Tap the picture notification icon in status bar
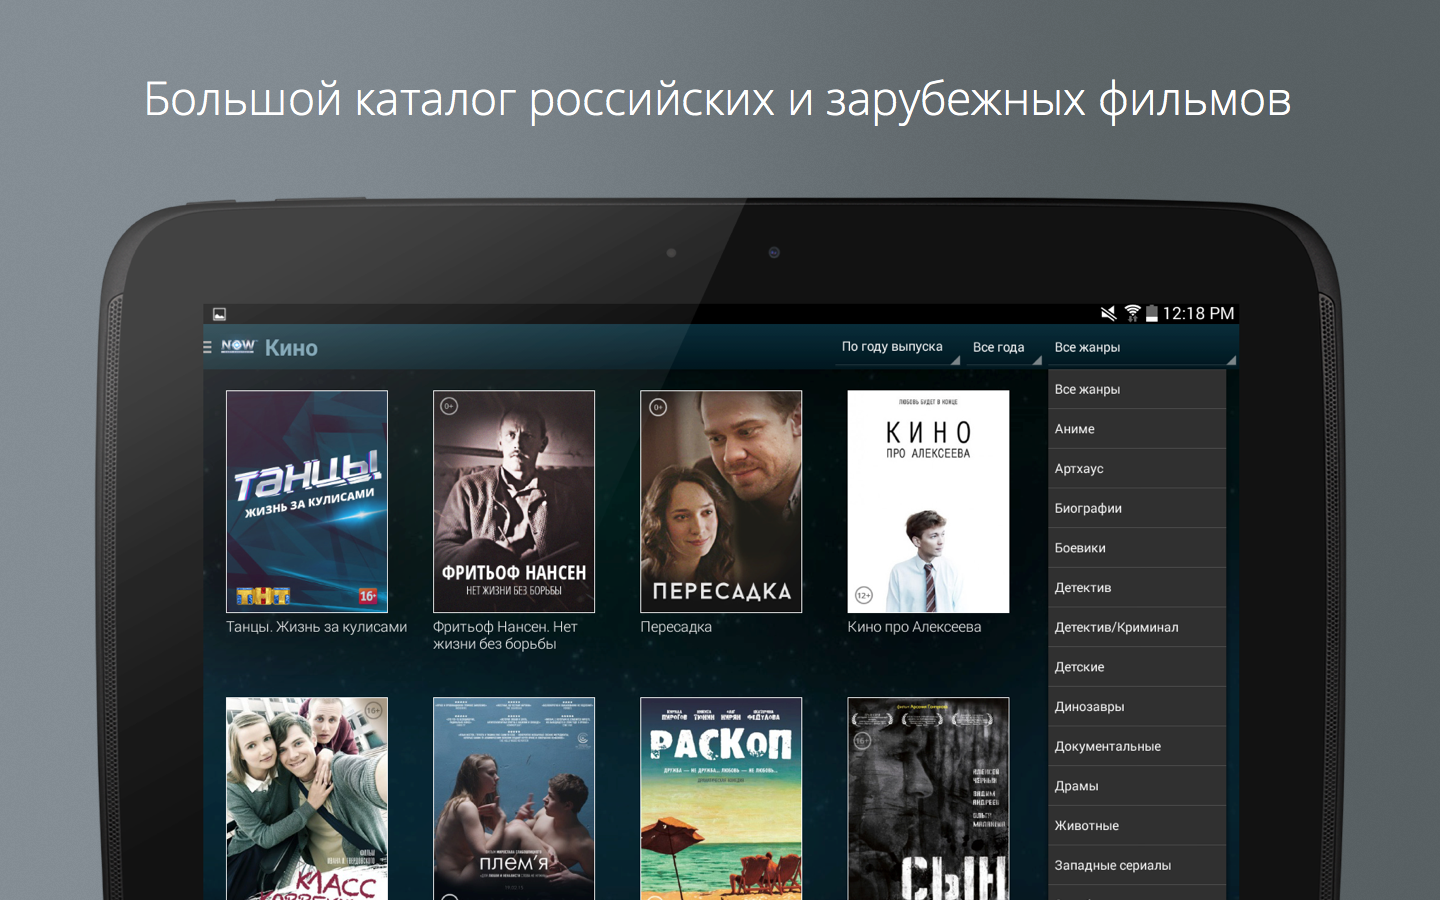This screenshot has width=1440, height=900. tap(219, 314)
